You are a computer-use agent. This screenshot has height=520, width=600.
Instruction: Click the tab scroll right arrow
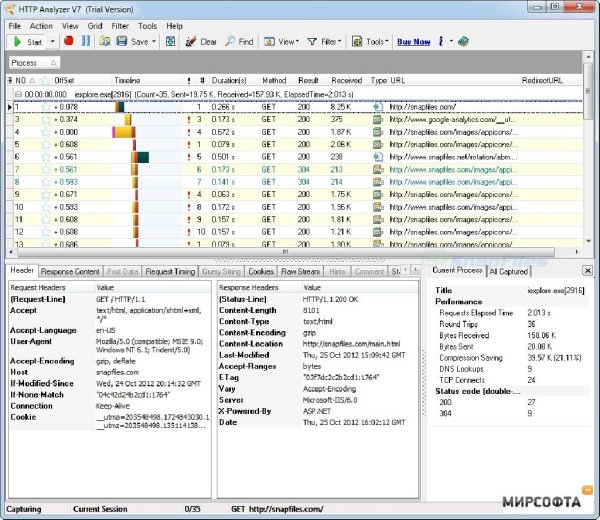coord(415,270)
